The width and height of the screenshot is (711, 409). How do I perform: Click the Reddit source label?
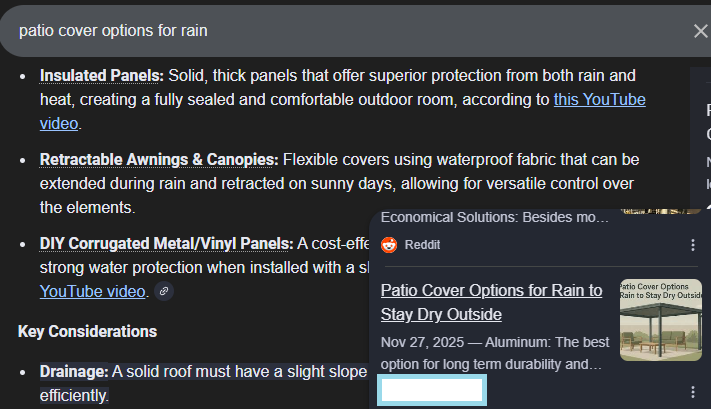click(423, 245)
